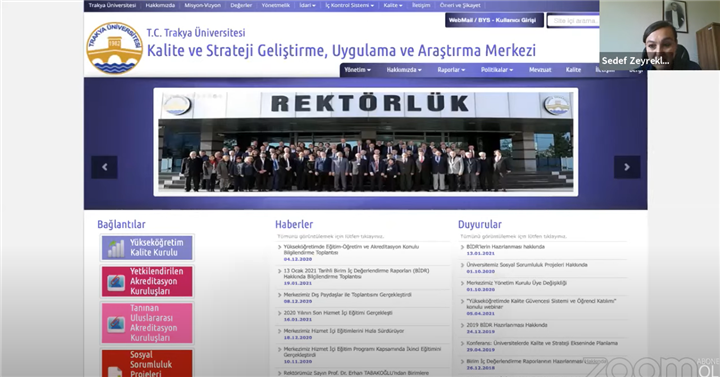Screen dimensions: 720x377
Task: Open the Politikalar dropdown menu
Action: click(x=497, y=70)
